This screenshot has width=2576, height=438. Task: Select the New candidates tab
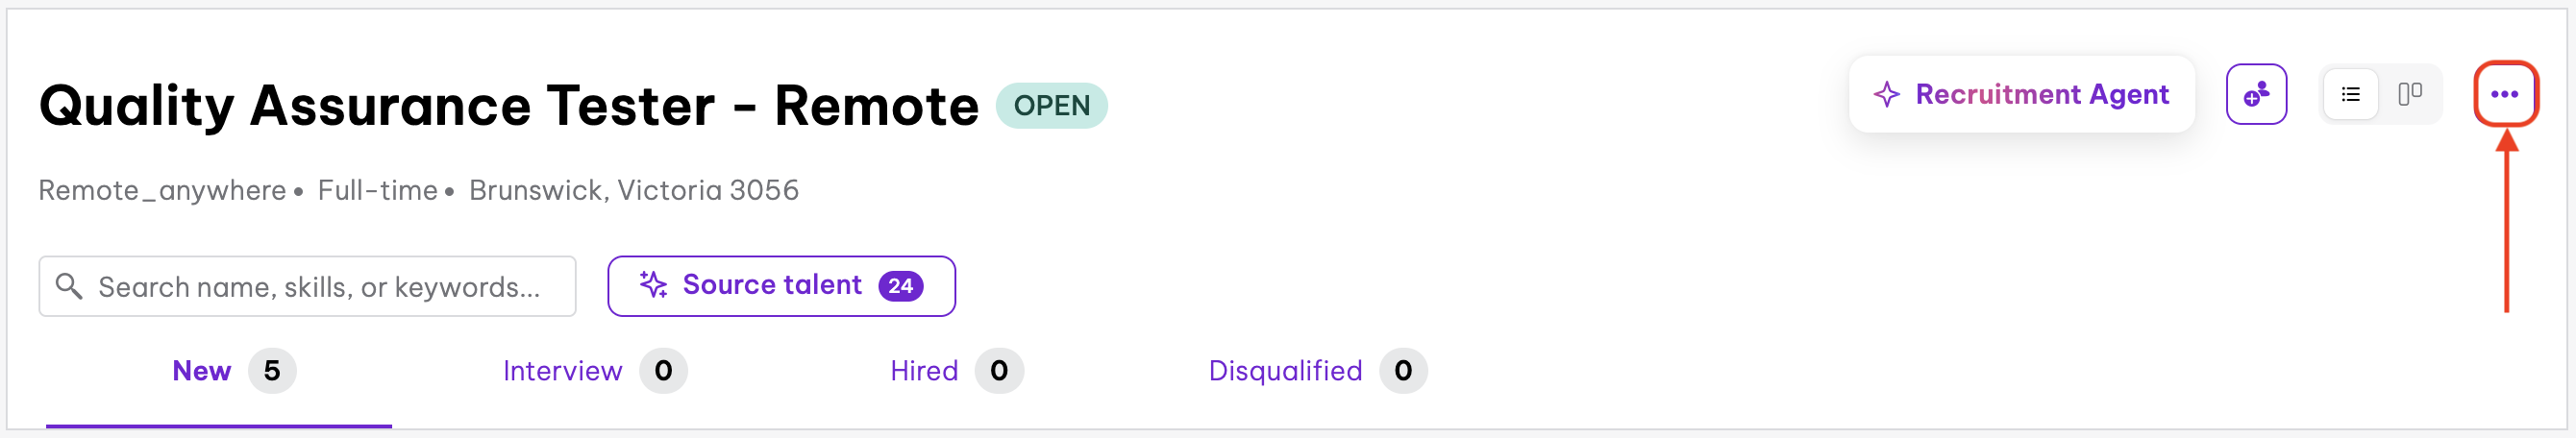tap(202, 371)
